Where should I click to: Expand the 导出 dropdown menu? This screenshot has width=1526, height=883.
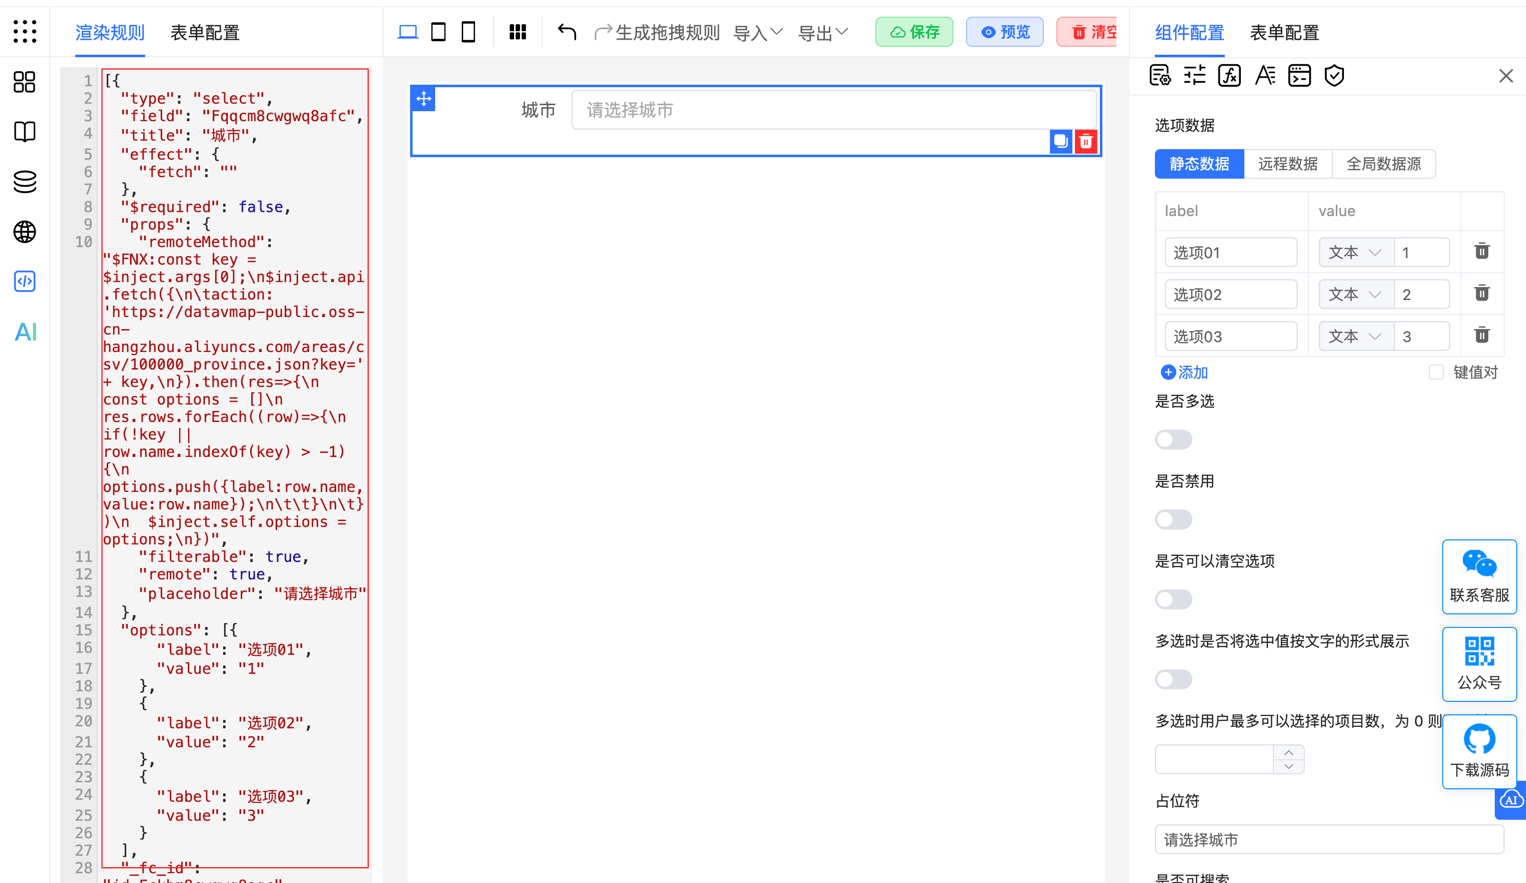[822, 33]
